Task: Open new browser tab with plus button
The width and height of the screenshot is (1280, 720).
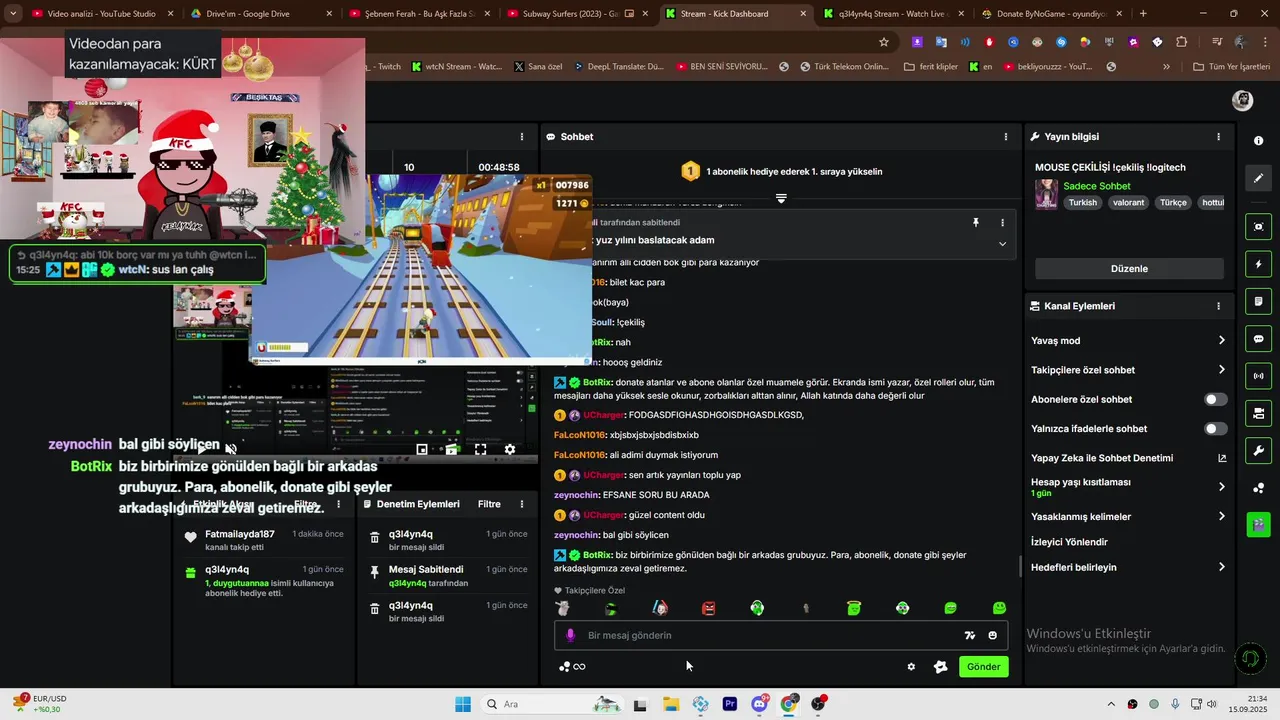Action: pos(1143,14)
